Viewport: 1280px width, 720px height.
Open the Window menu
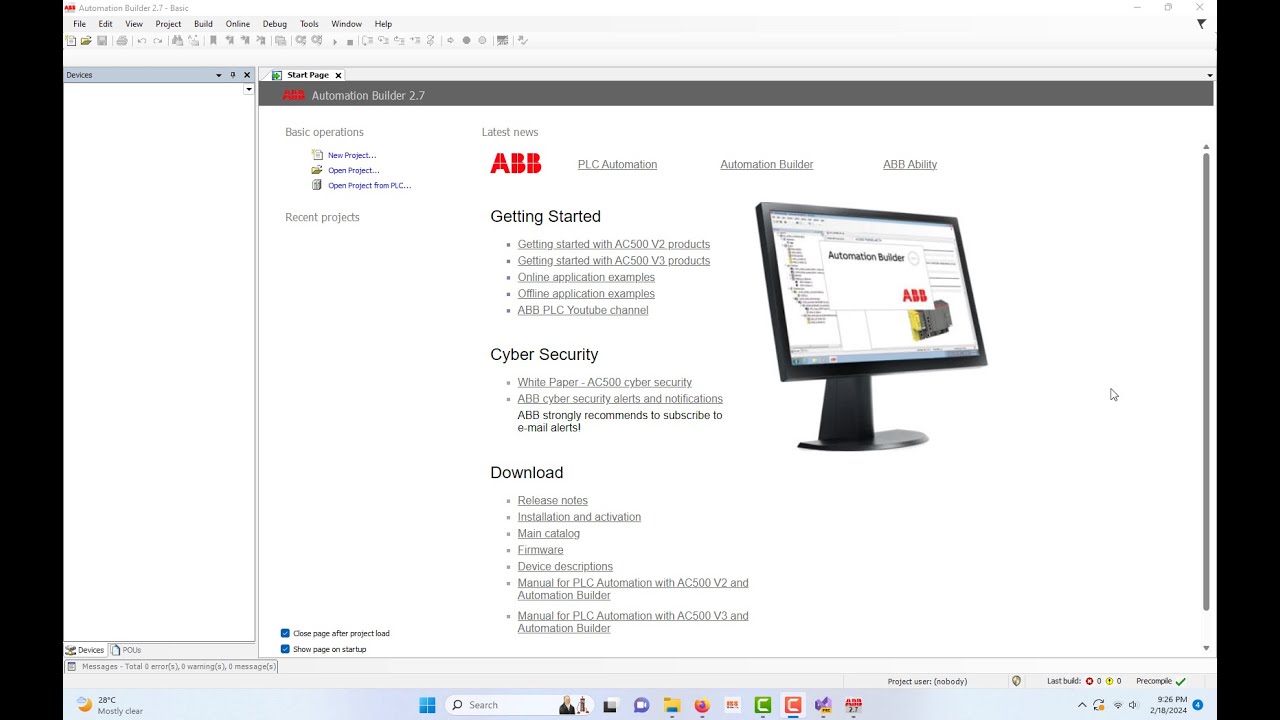pos(346,24)
